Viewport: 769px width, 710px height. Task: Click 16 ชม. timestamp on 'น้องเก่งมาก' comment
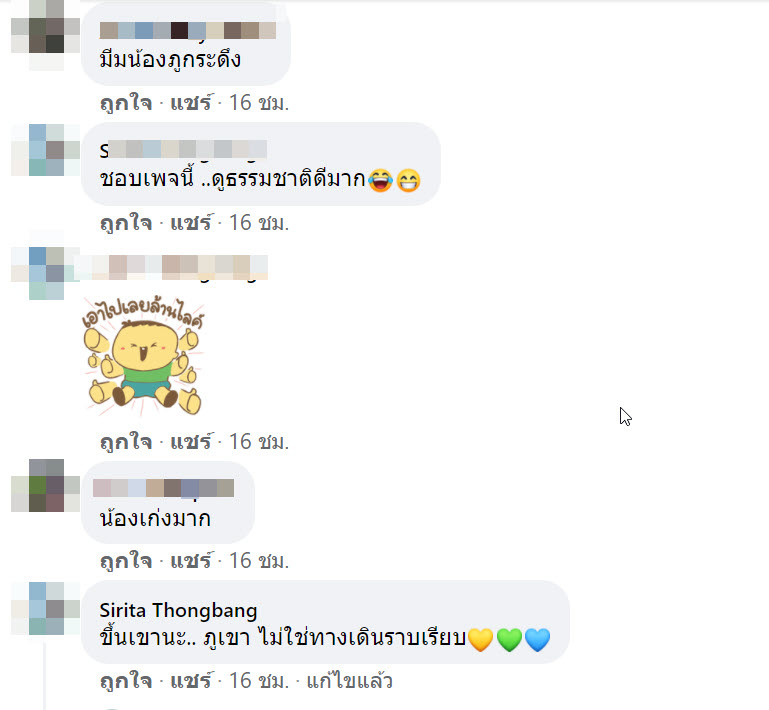(259, 561)
